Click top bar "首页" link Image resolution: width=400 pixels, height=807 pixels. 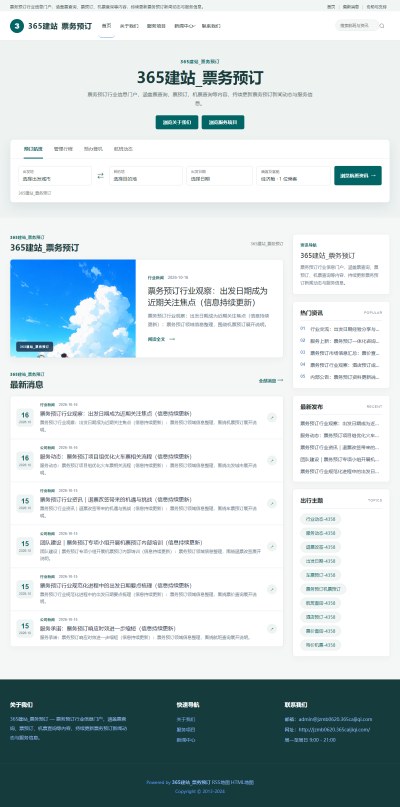(331, 7)
